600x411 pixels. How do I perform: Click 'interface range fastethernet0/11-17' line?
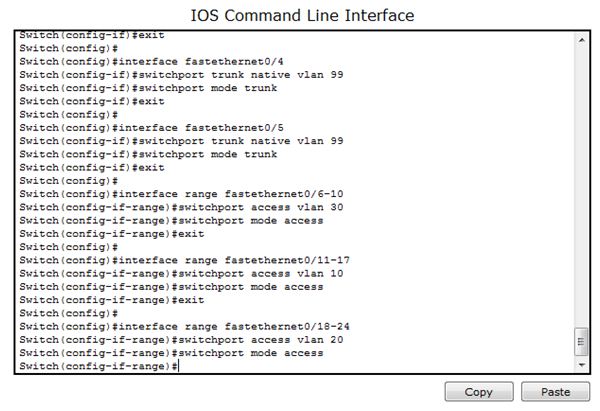[x=184, y=260]
